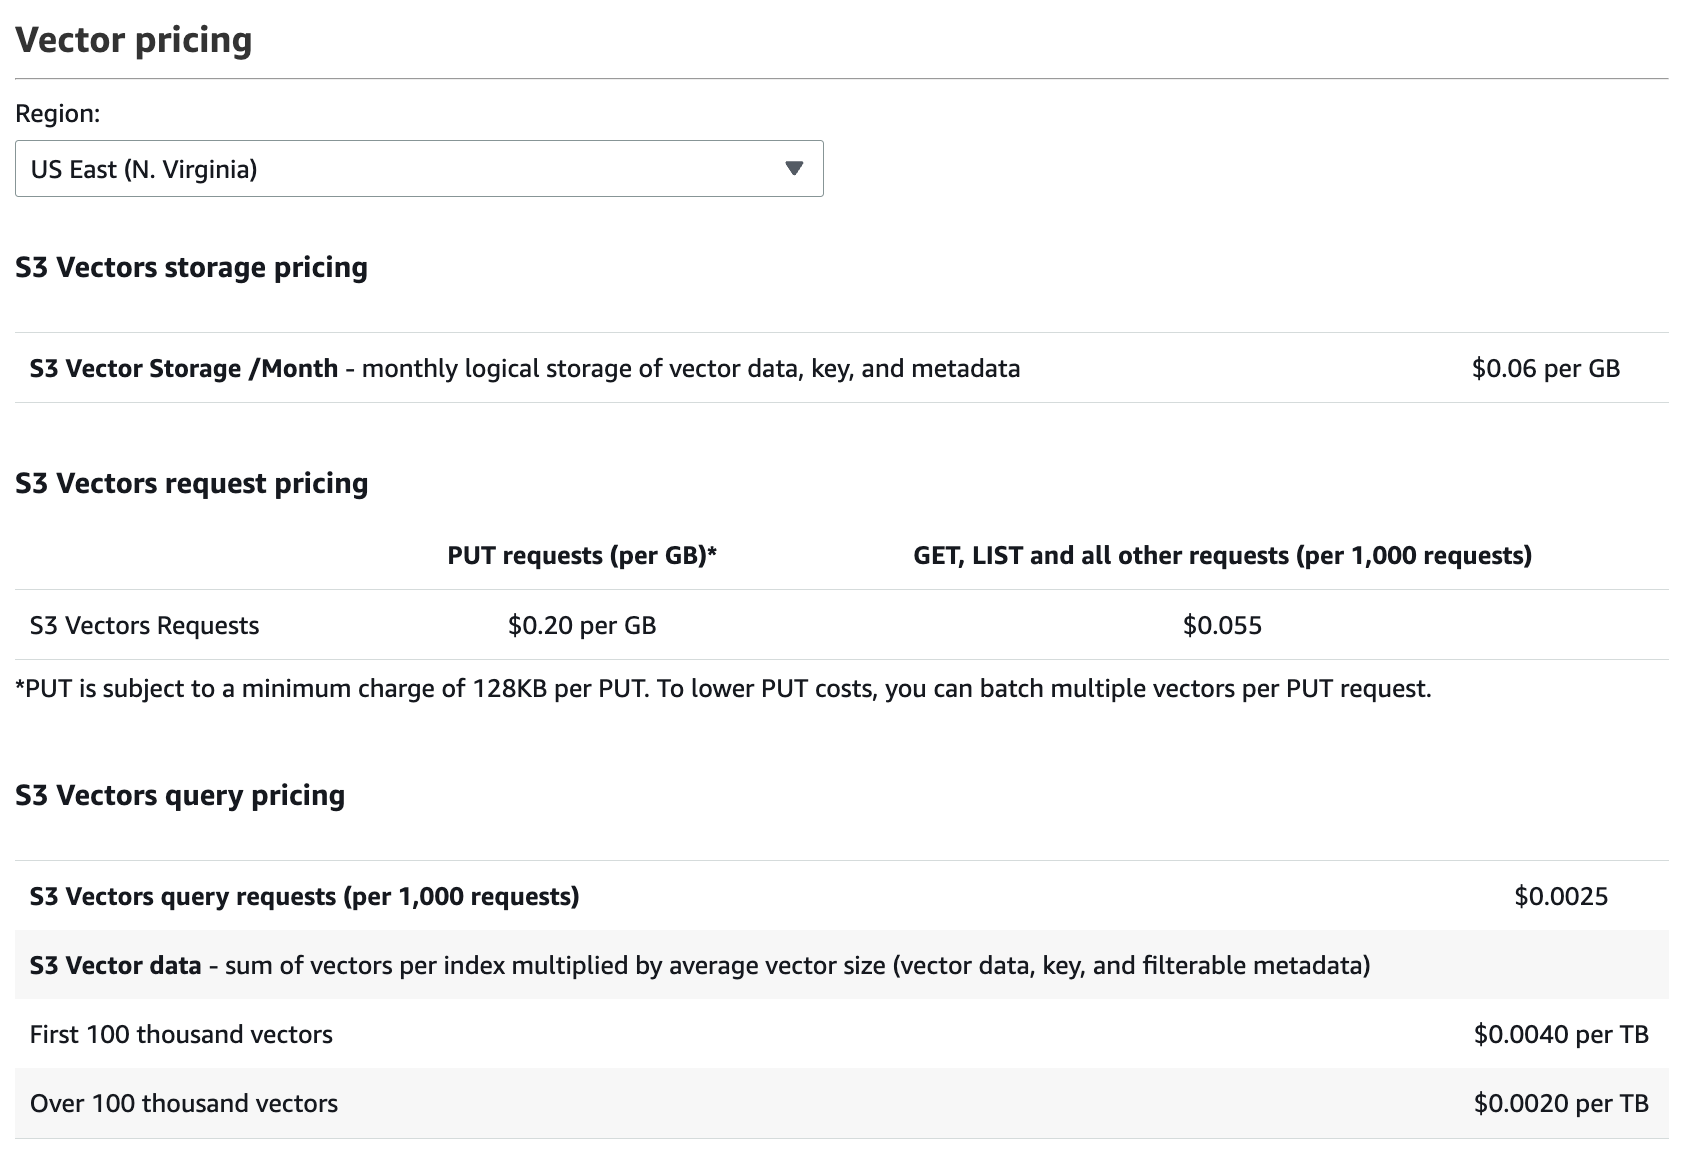The width and height of the screenshot is (1684, 1150).
Task: Click the S3 Vector data description row
Action: tap(699, 966)
